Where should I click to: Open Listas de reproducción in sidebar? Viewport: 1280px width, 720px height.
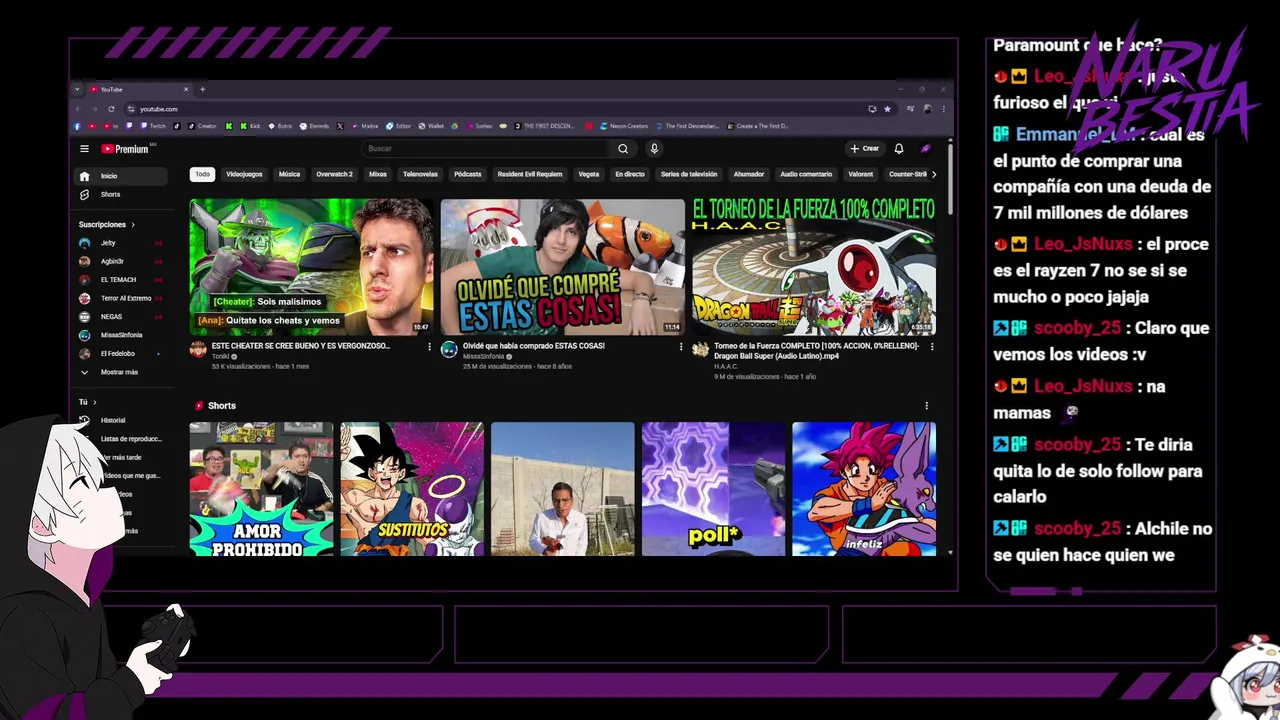121,439
